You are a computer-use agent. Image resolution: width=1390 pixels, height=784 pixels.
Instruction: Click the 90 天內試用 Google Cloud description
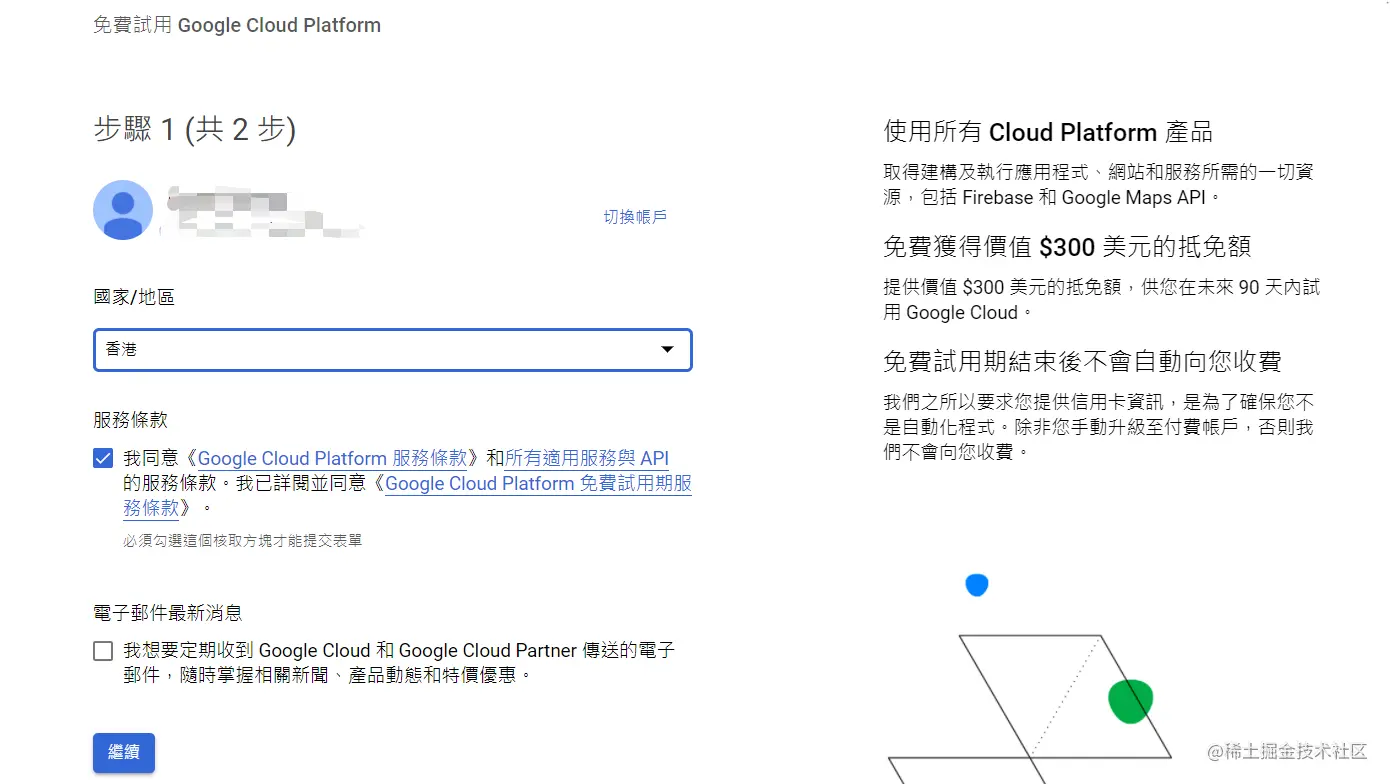point(1102,300)
